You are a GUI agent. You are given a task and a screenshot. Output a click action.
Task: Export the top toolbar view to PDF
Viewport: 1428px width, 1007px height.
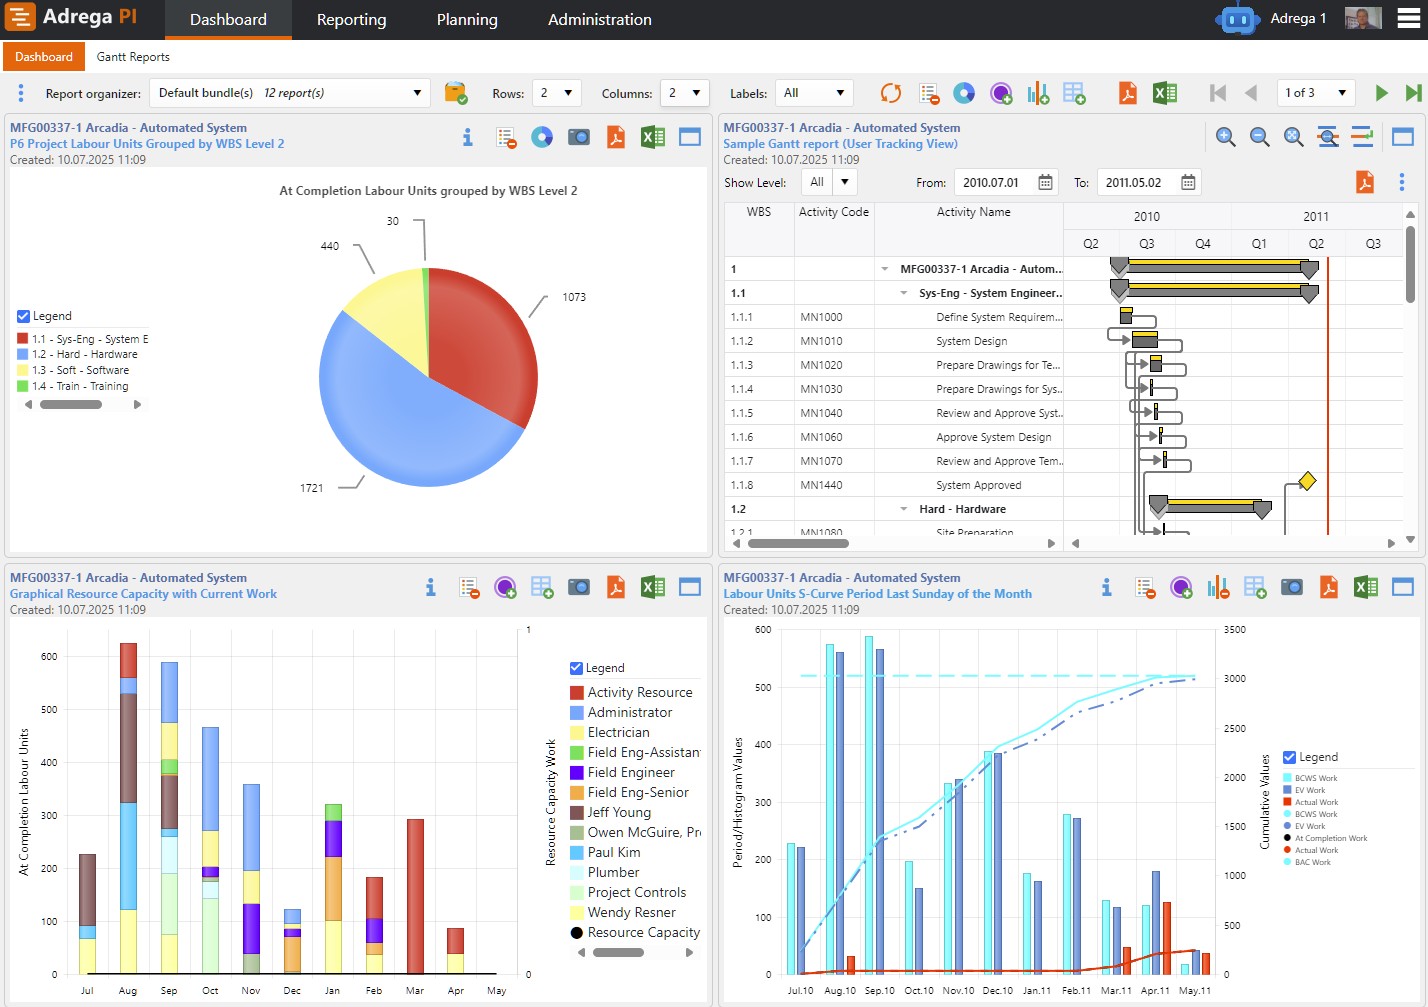click(1127, 92)
